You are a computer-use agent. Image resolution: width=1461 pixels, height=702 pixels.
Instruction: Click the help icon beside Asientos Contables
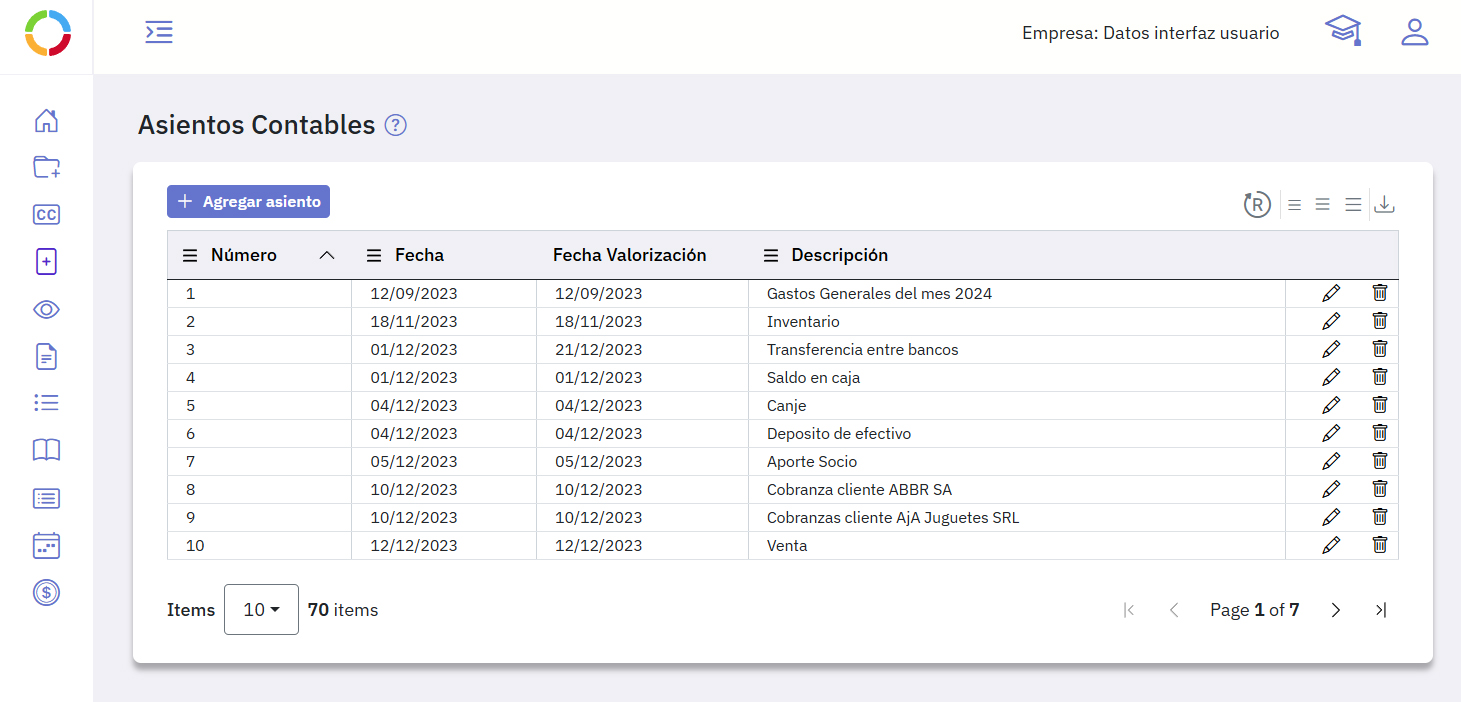pyautogui.click(x=396, y=125)
